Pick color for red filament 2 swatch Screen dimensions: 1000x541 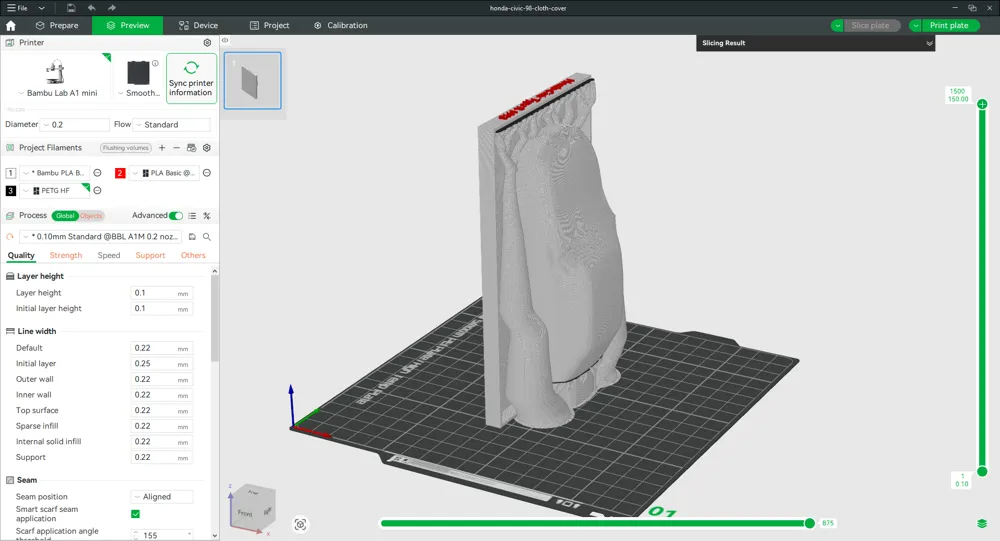120,173
